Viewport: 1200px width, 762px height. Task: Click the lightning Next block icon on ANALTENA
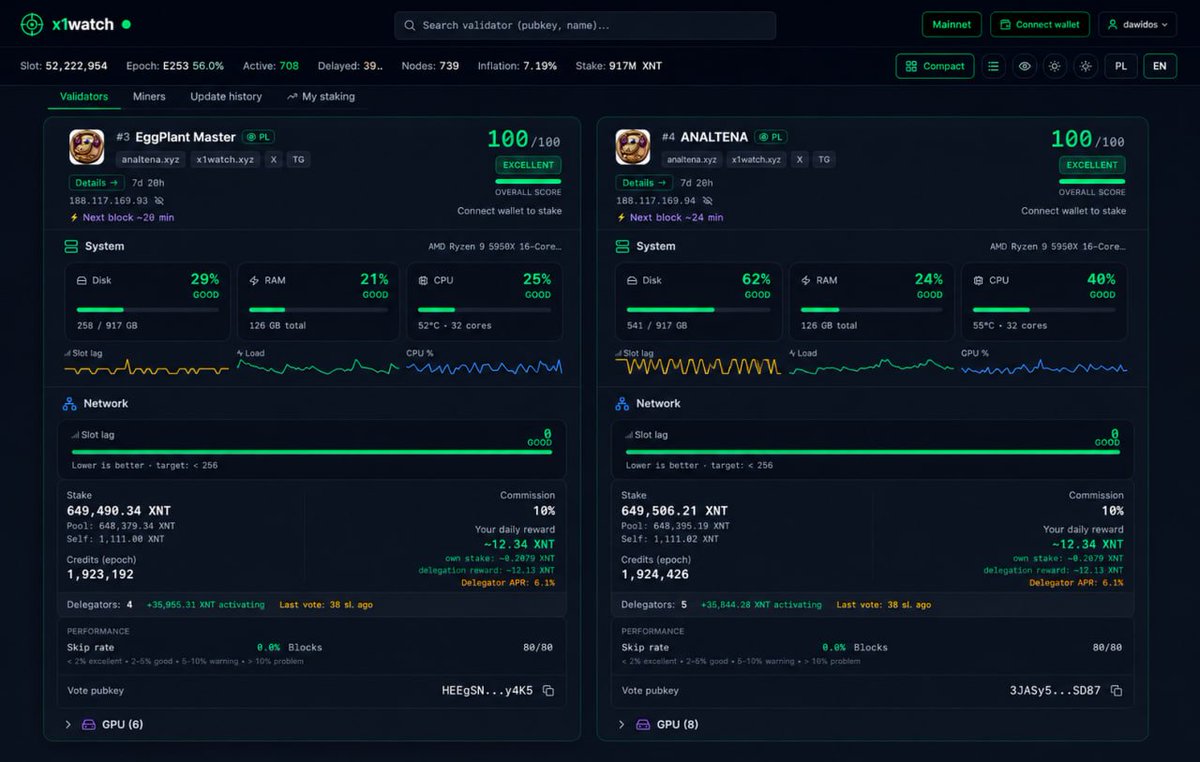coord(621,217)
